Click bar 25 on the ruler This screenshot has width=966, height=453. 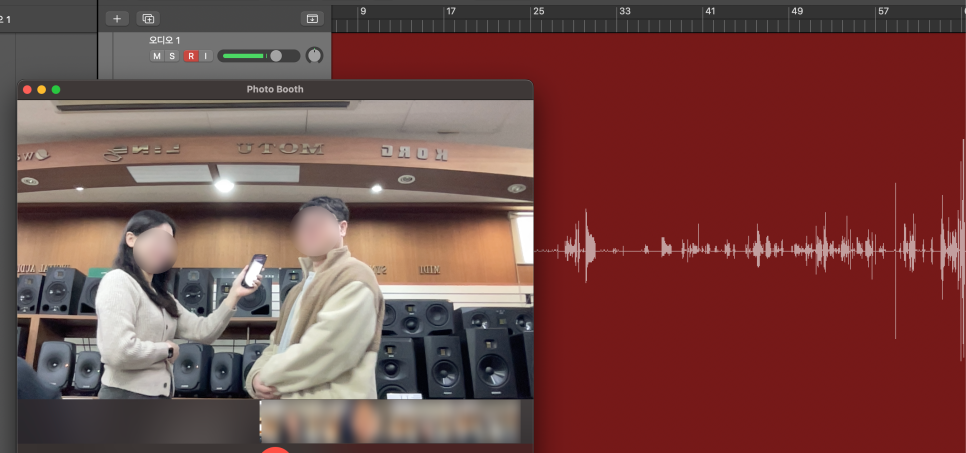pos(538,11)
